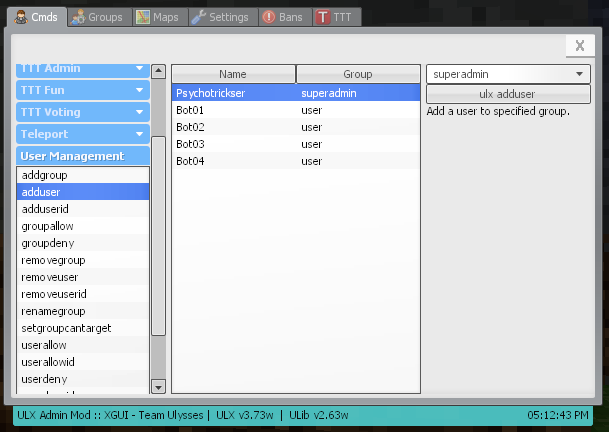The width and height of the screenshot is (609, 432).
Task: Switch to the Bans tab
Action: point(285,17)
